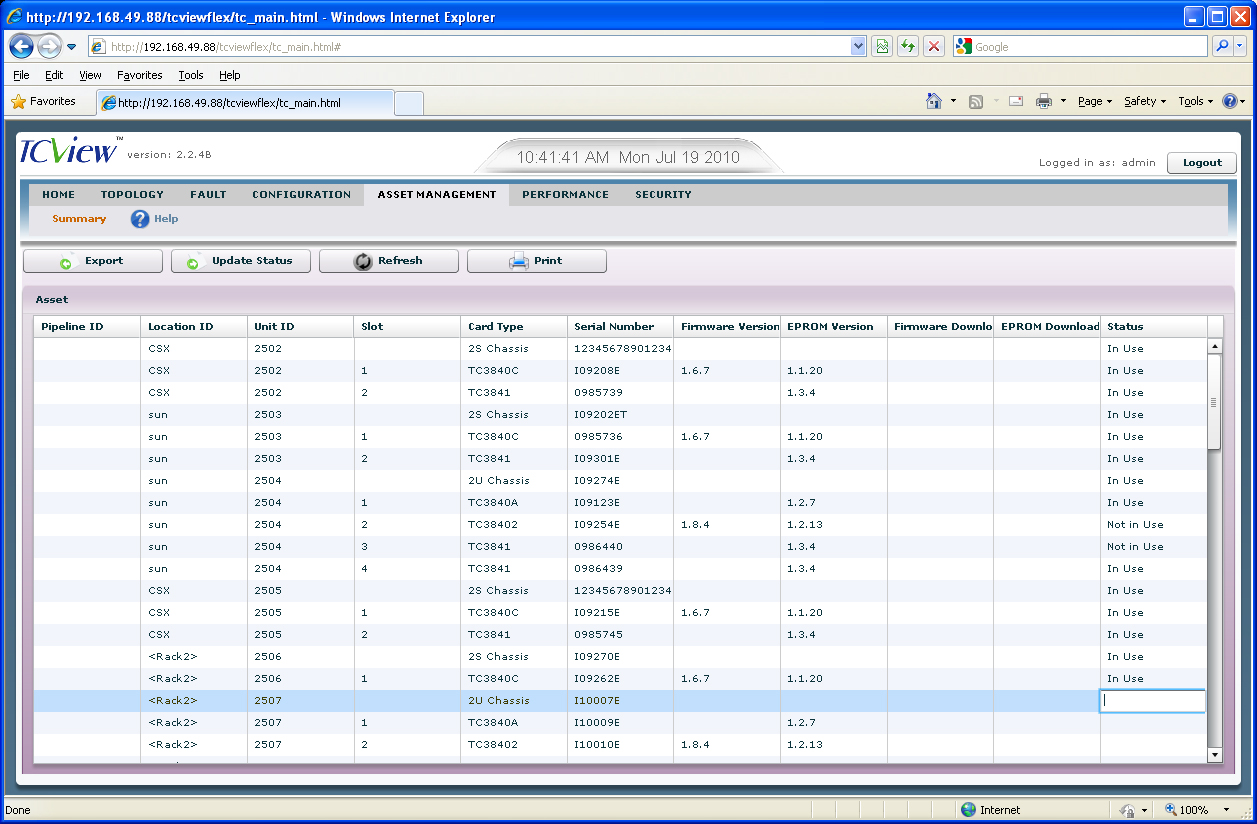Go to the SECURITY navigation tab
Screen dimensions: 1257x824
pos(663,195)
